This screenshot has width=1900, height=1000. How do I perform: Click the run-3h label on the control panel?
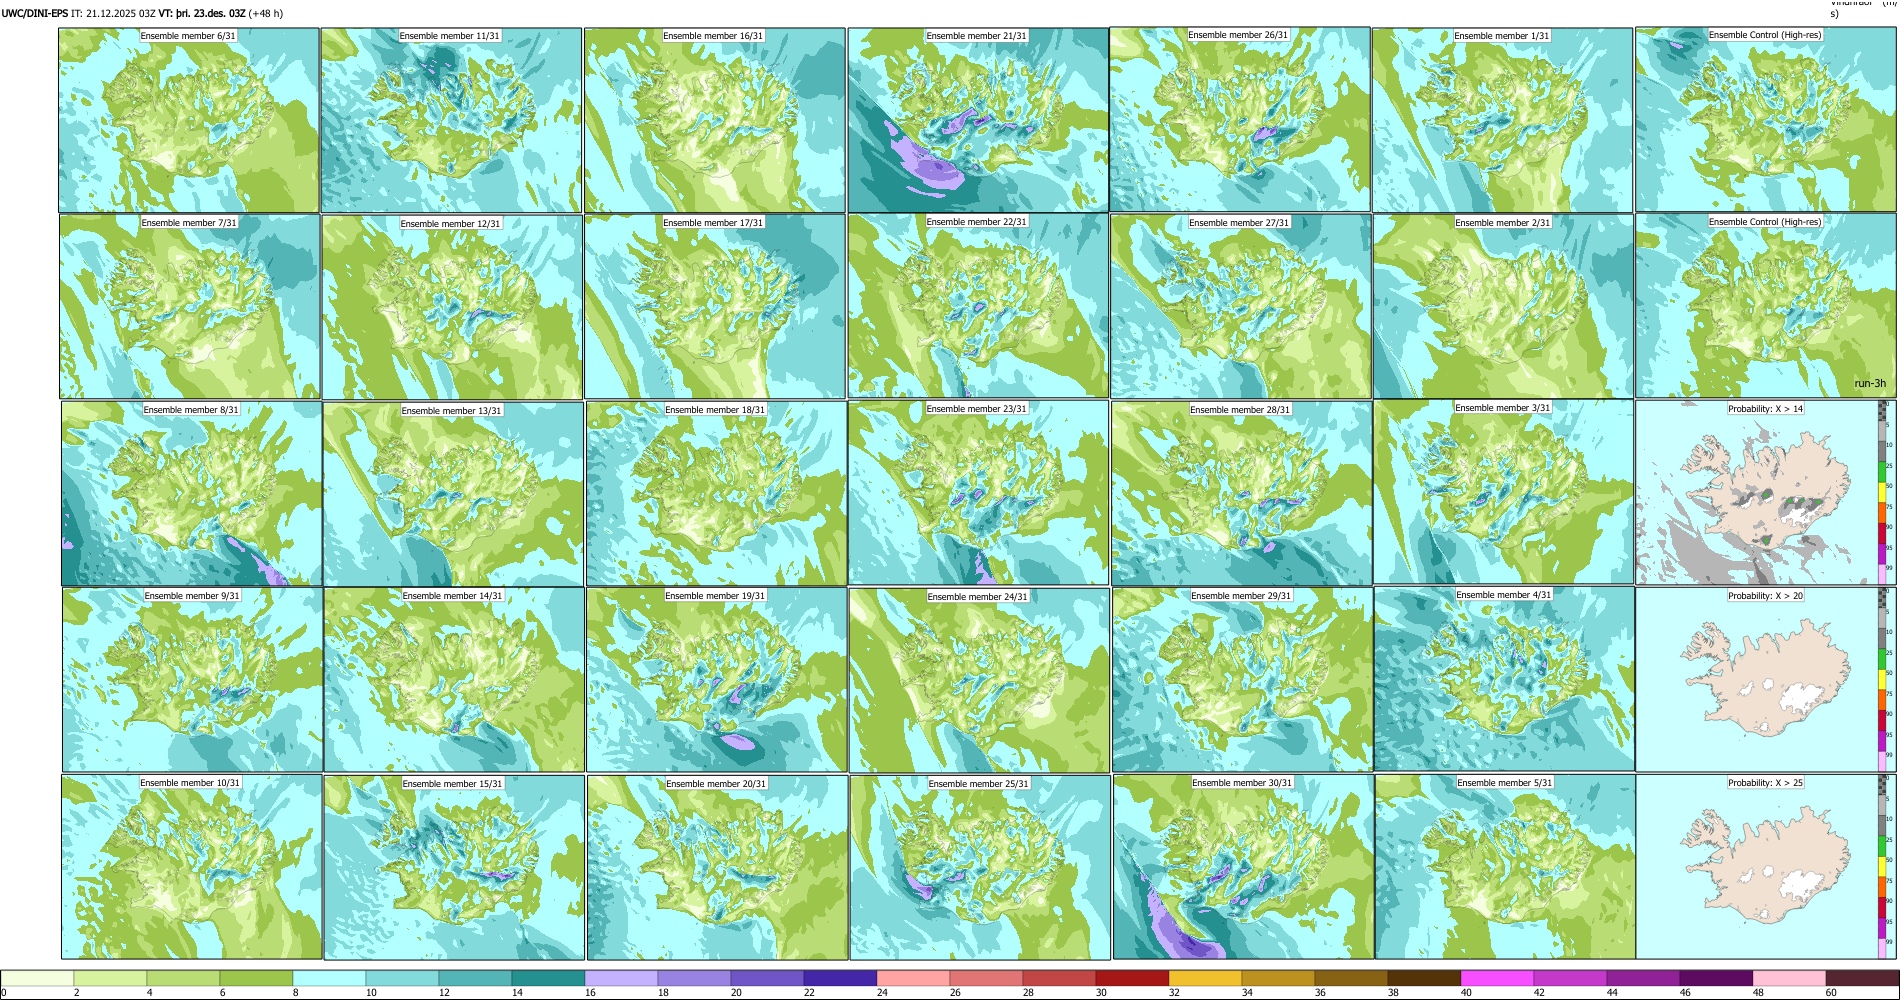coord(1869,383)
